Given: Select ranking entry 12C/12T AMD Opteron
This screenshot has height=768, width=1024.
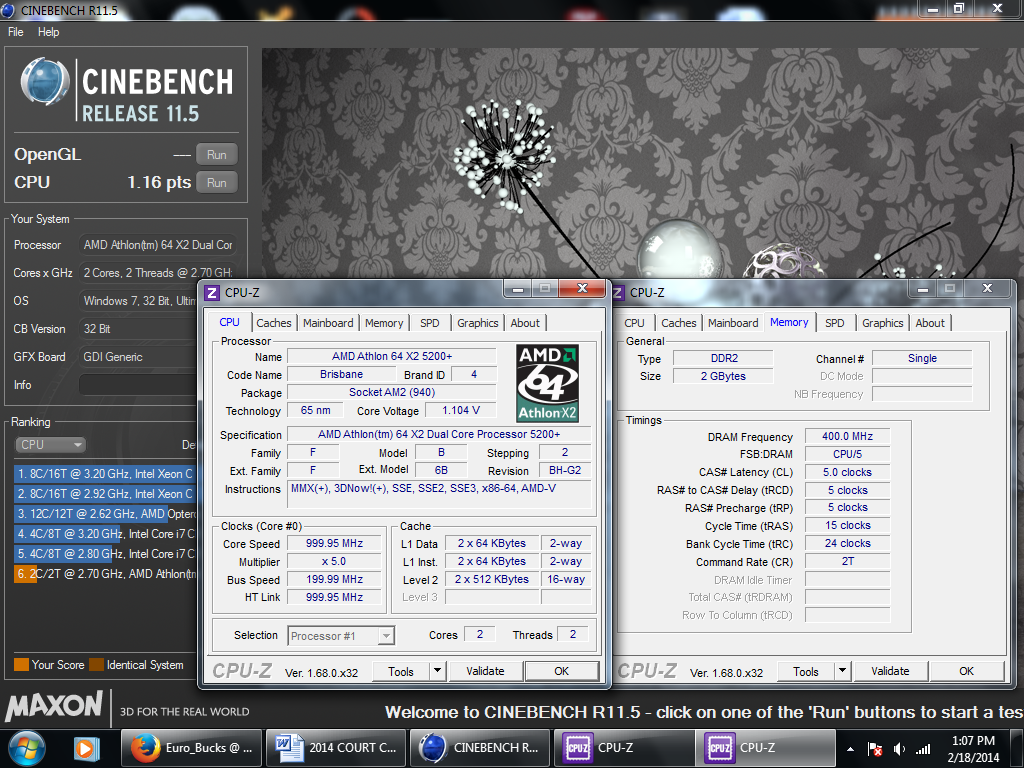Looking at the screenshot, I should tap(104, 514).
